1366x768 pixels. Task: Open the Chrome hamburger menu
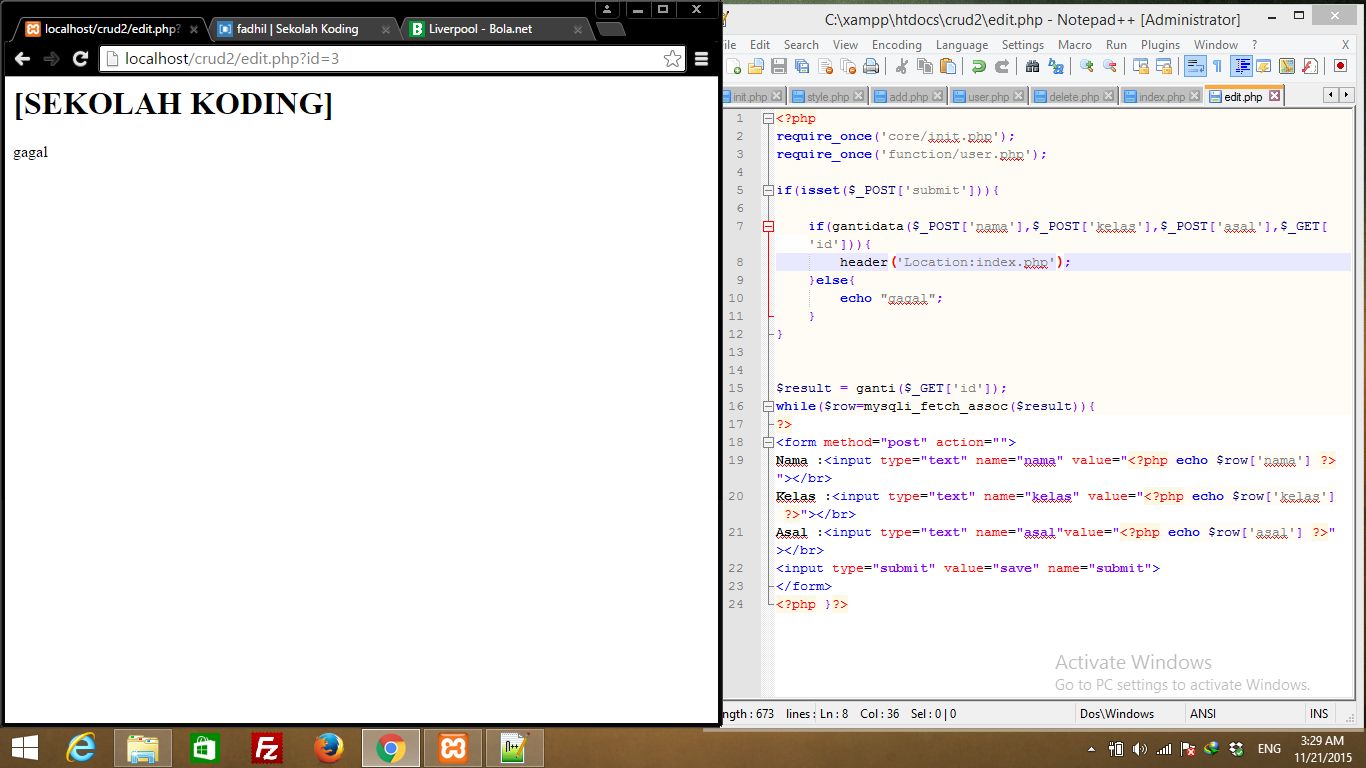(702, 59)
